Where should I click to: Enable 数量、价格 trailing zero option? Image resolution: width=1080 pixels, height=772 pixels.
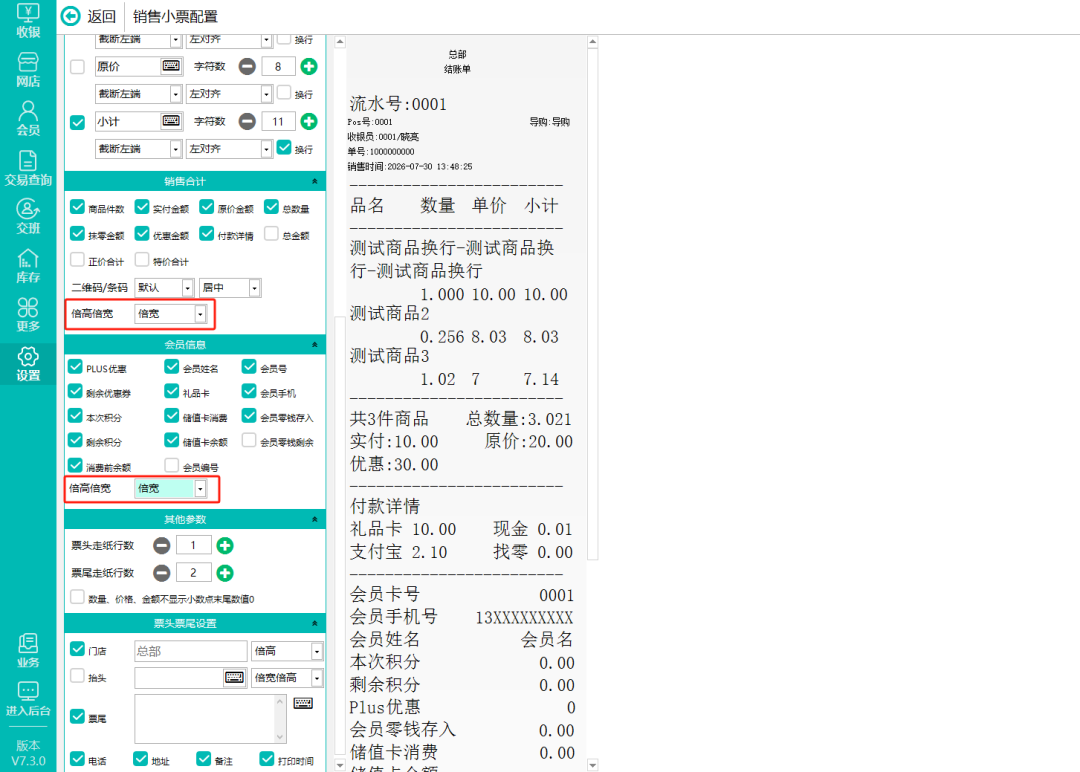(77, 598)
